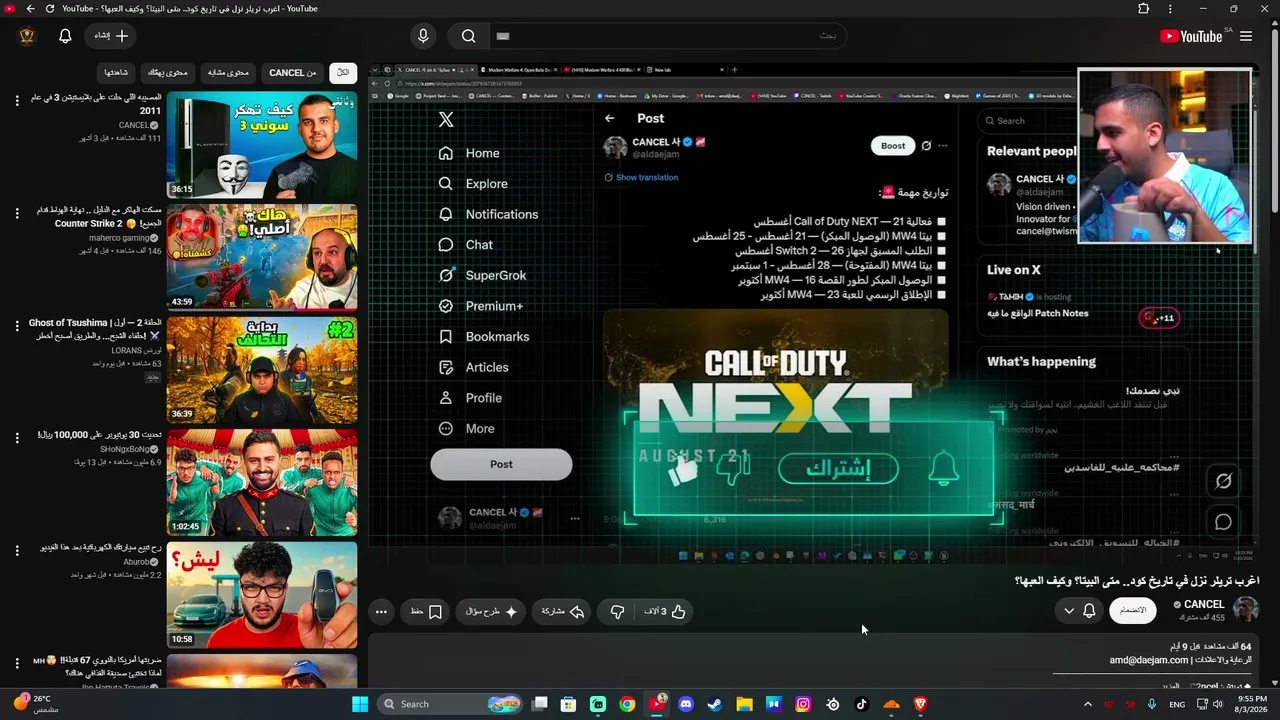Open the 'ليش؟' car video thumbnail
The image size is (1280, 720).
click(x=262, y=594)
